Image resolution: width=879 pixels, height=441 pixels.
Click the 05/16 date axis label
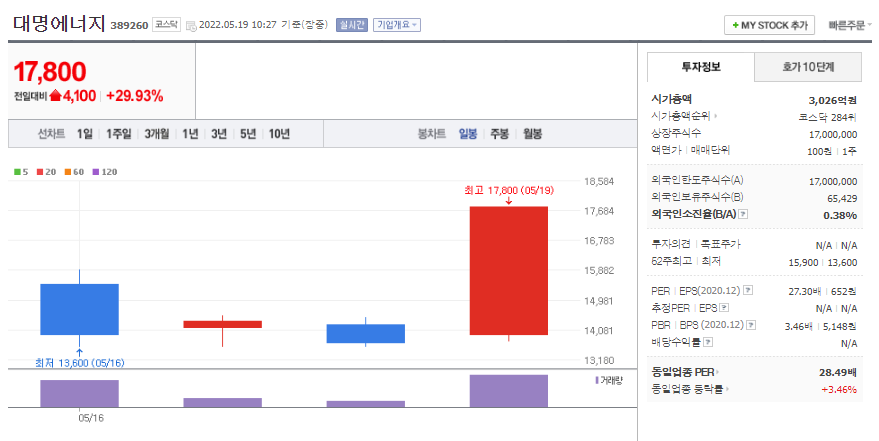click(91, 418)
